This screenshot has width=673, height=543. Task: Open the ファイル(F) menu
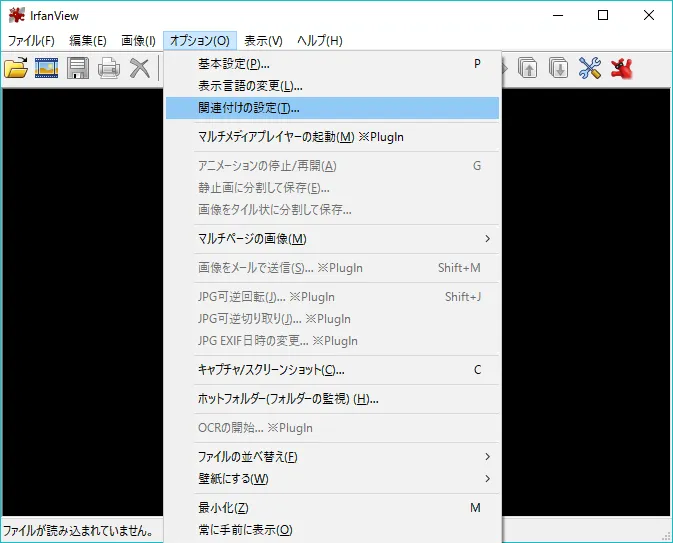point(31,41)
